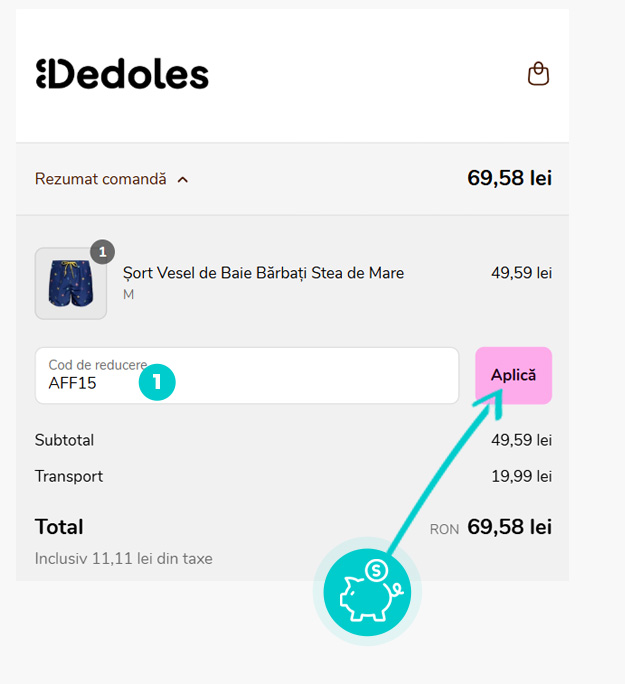Click product name Șort Vesel de Baie
The height and width of the screenshot is (684, 625).
pyautogui.click(x=263, y=273)
